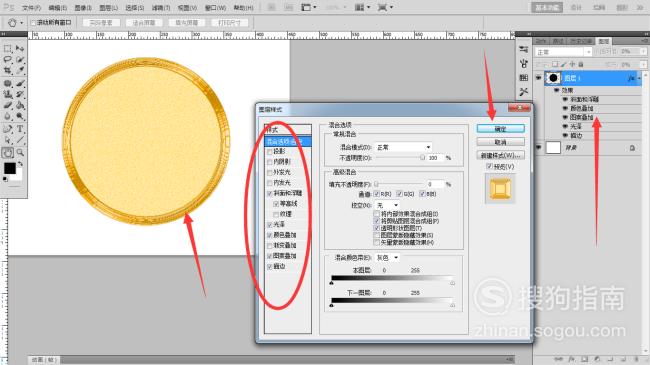Enable the 内发光 (Inner Glow) checkbox

point(270,183)
